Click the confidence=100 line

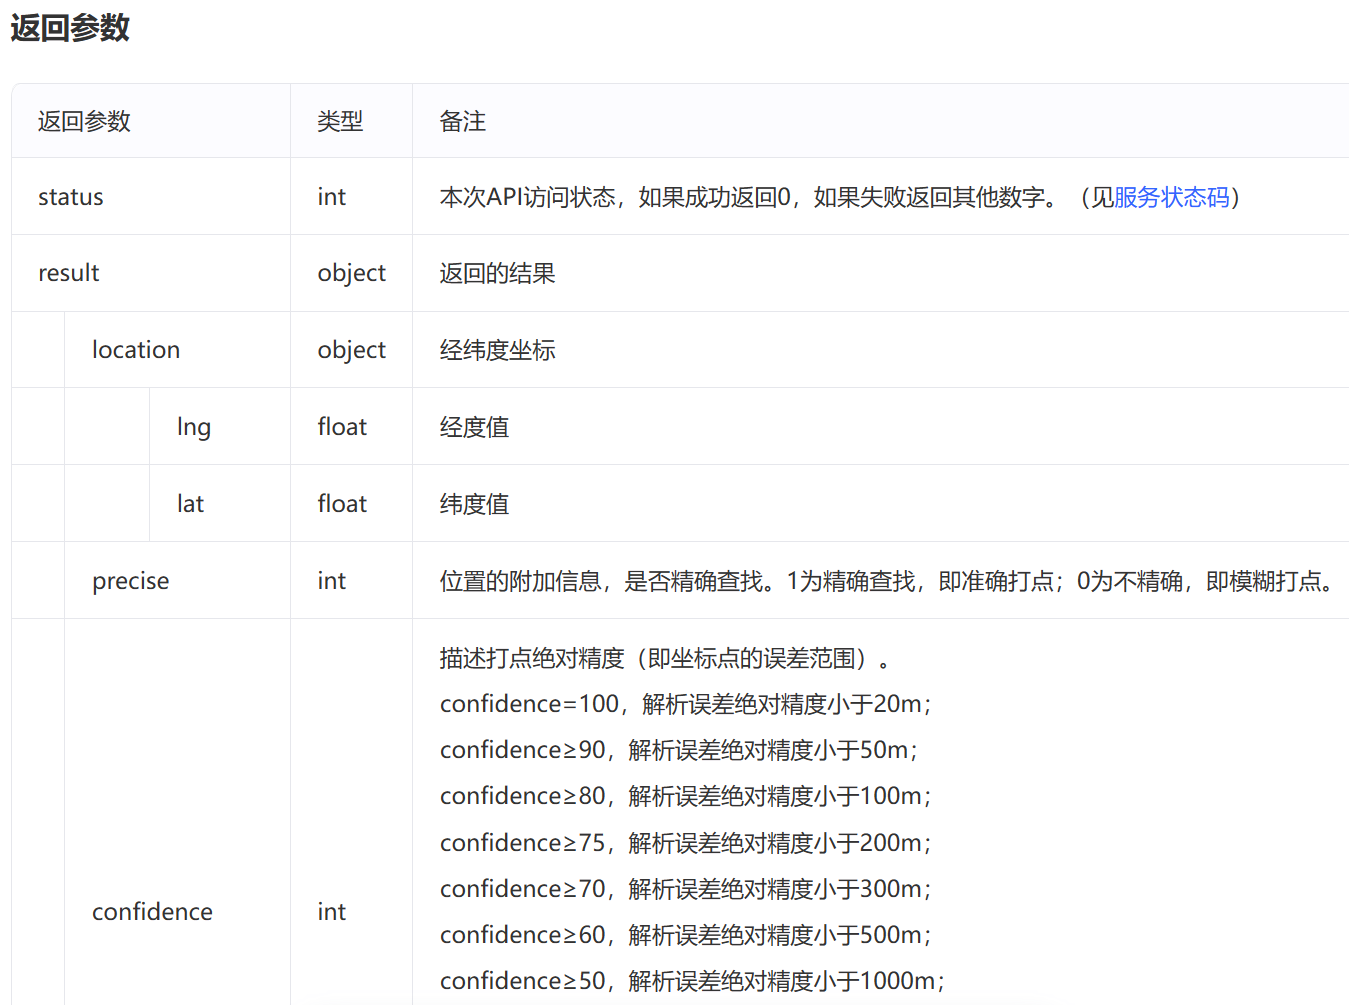pos(686,704)
